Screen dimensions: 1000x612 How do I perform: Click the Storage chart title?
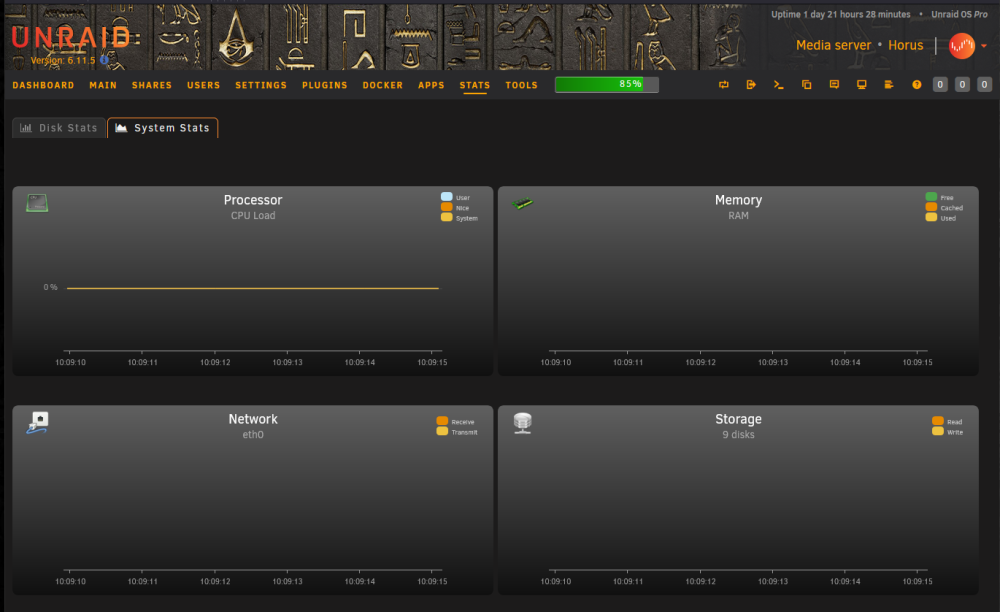point(739,419)
